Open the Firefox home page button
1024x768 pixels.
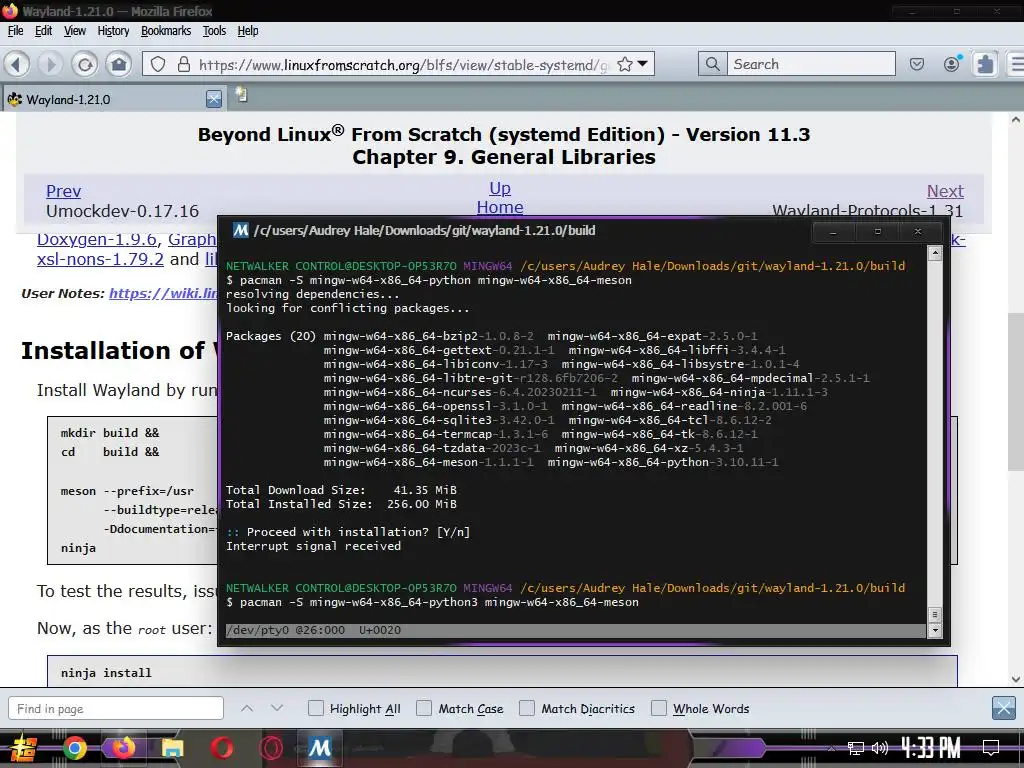point(119,64)
